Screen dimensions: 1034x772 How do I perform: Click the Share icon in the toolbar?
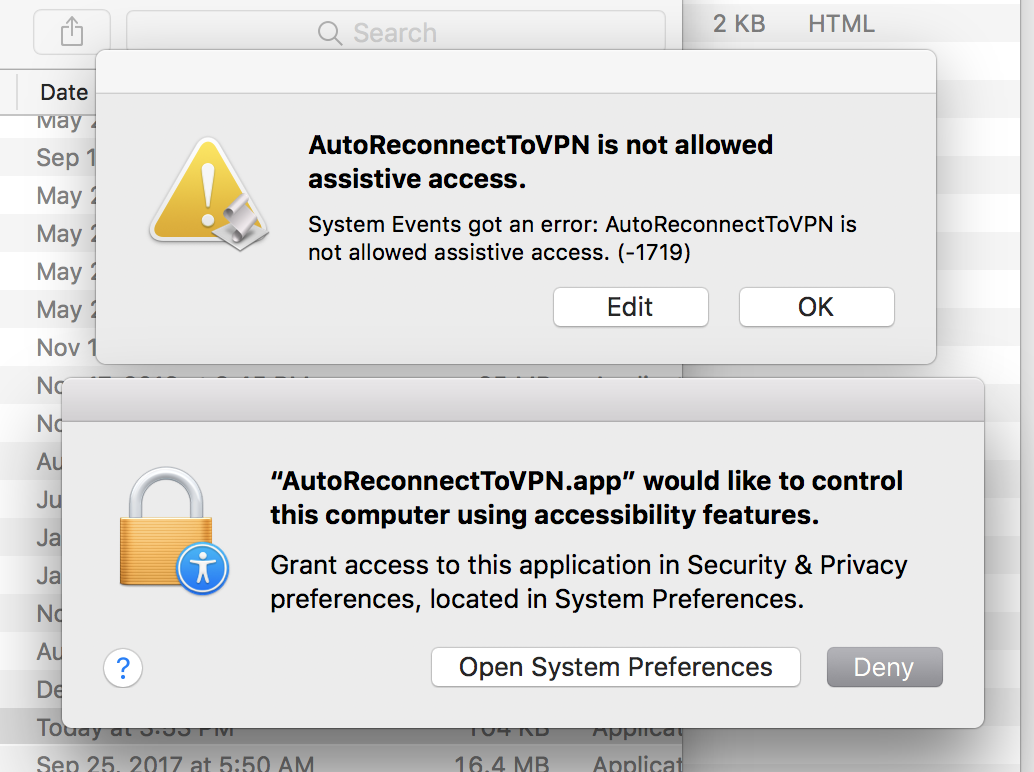(x=70, y=32)
